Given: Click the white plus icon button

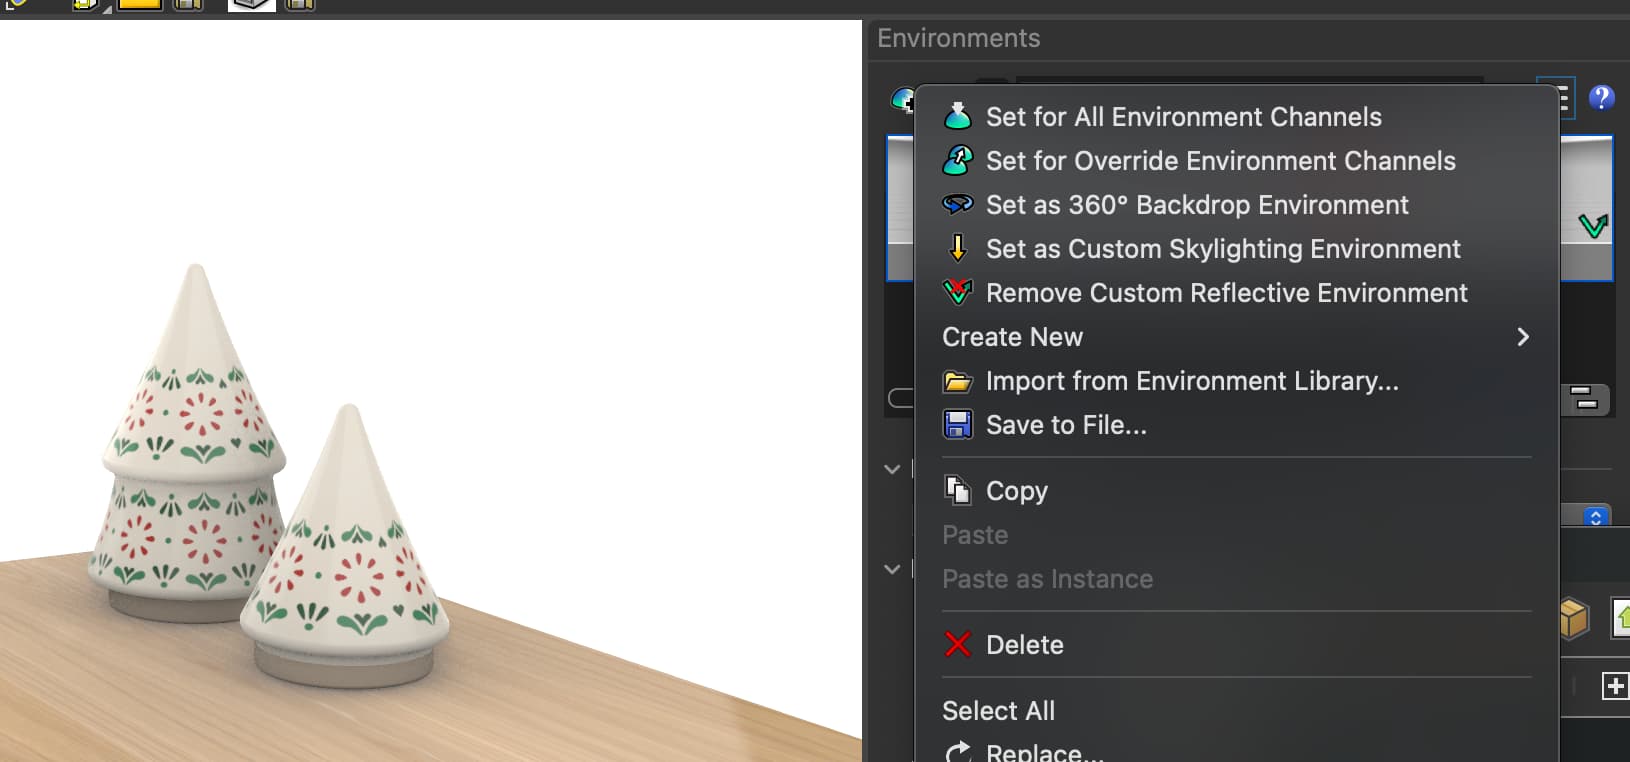Looking at the screenshot, I should (x=1614, y=686).
